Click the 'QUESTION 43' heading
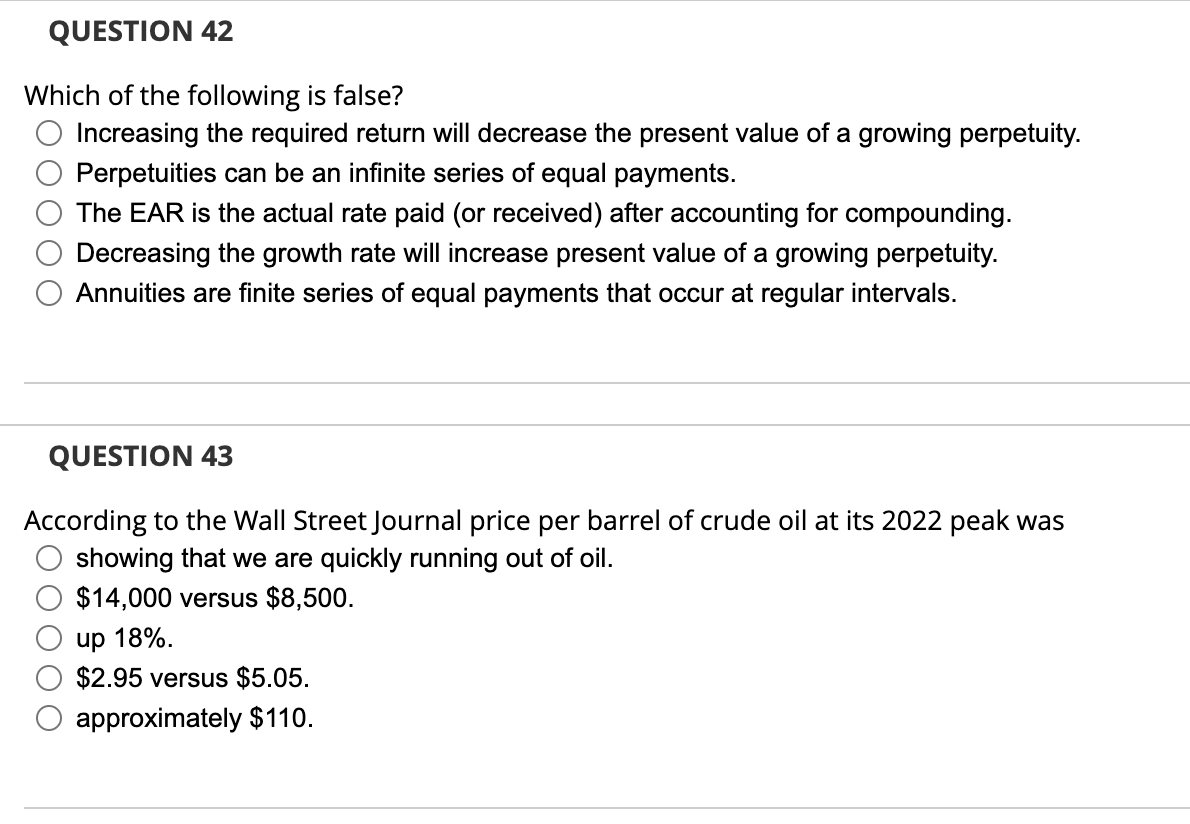Image resolution: width=1190 pixels, height=824 pixels. (x=141, y=456)
